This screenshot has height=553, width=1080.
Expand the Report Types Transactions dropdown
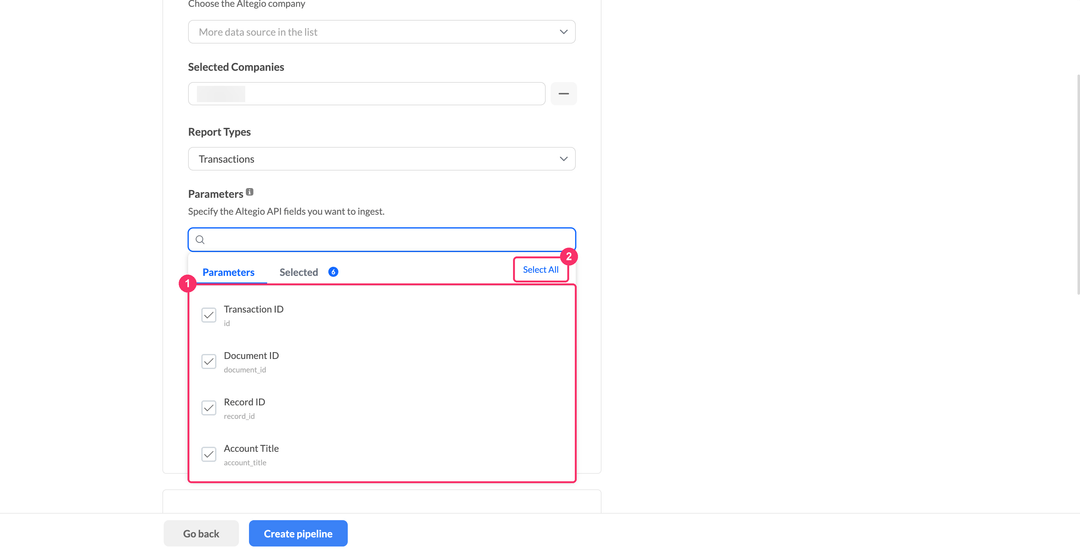[382, 159]
